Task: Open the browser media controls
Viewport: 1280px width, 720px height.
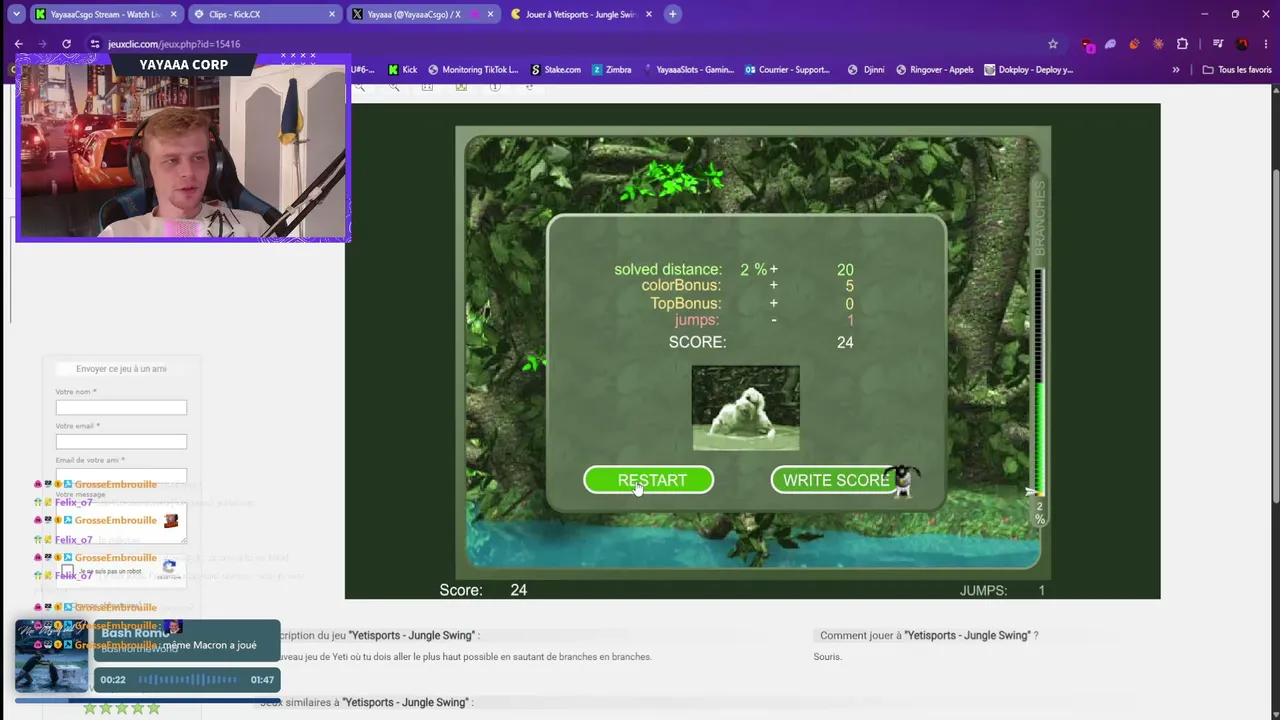Action: point(1218,44)
